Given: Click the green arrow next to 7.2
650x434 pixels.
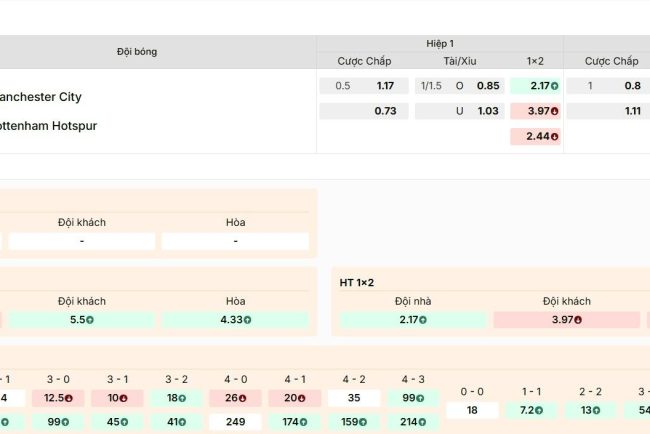Looking at the screenshot, I should (x=541, y=410).
